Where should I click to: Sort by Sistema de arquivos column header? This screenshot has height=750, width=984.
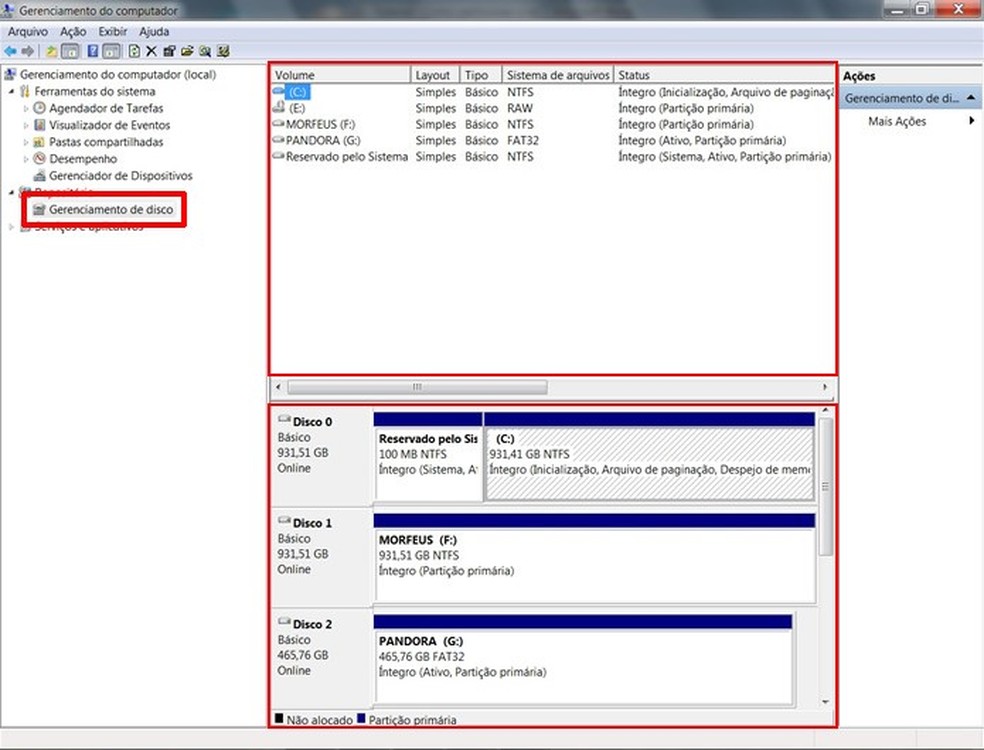[558, 75]
